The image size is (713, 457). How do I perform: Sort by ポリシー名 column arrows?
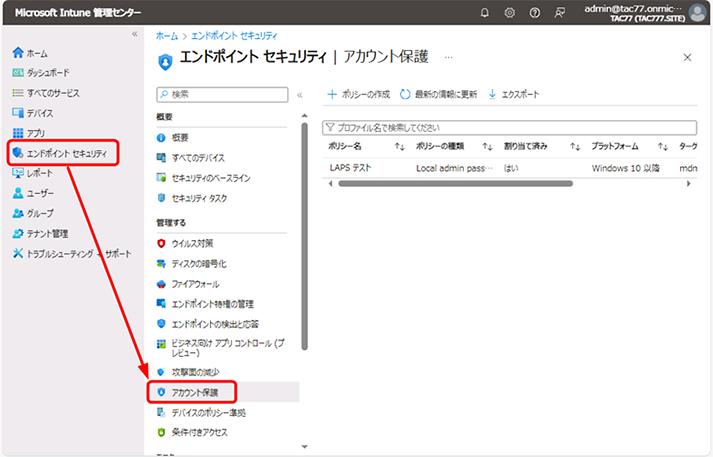tap(400, 146)
